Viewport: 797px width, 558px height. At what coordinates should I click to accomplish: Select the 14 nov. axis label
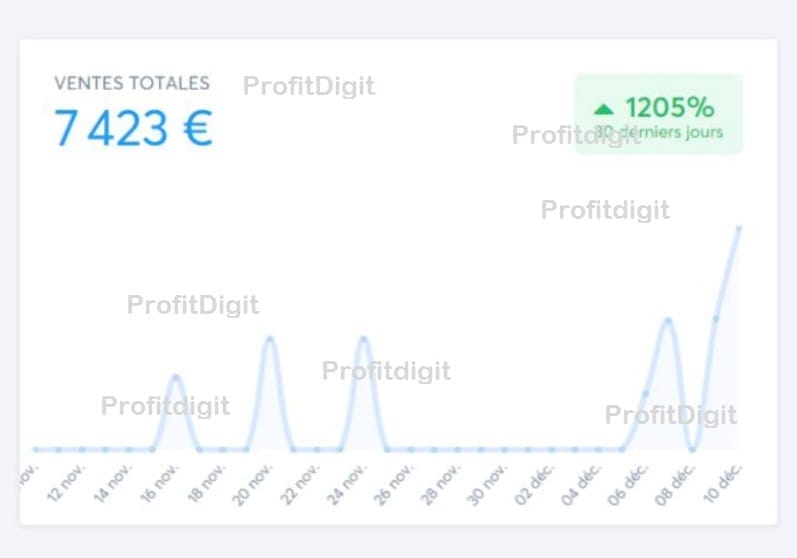[x=113, y=481]
